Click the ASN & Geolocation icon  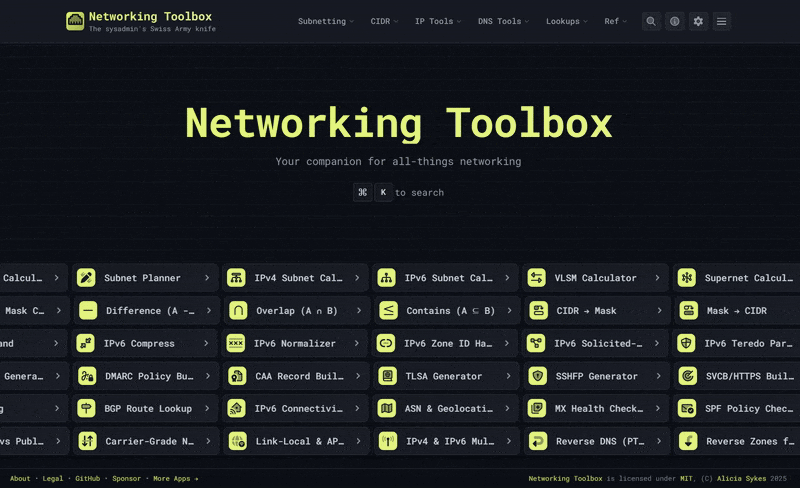386,408
